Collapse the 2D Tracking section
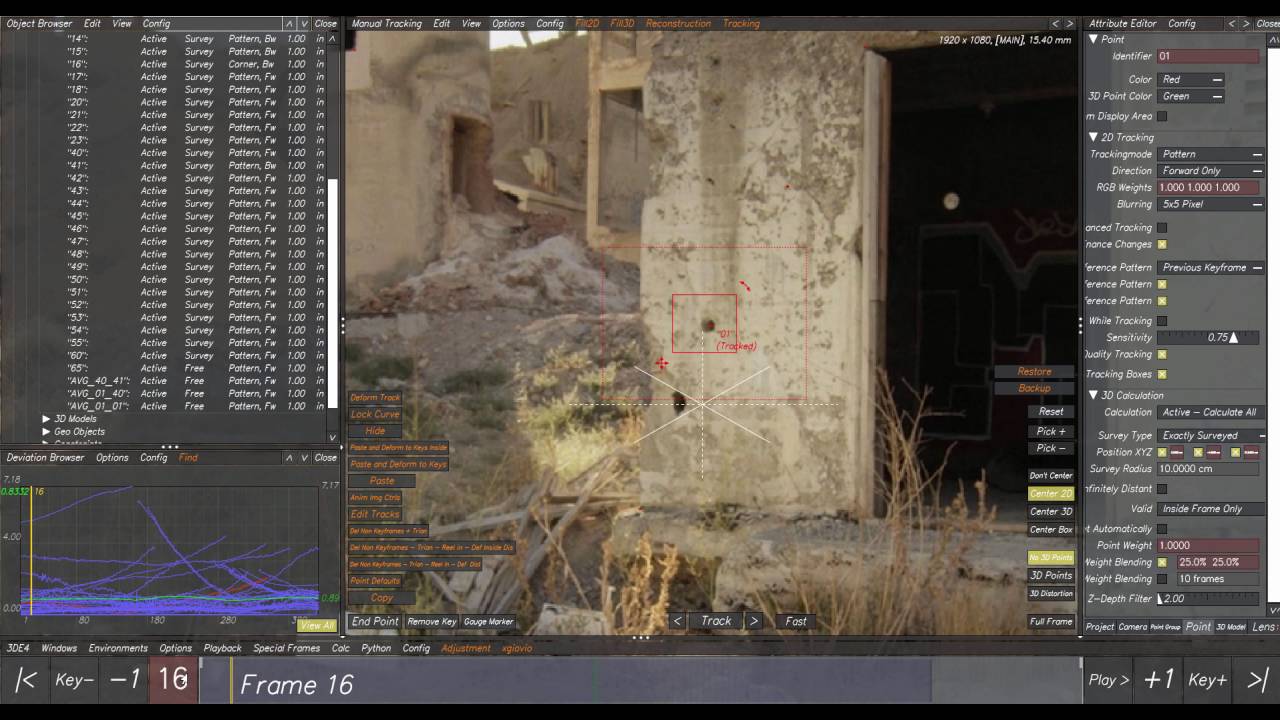1280x720 pixels. point(1093,138)
